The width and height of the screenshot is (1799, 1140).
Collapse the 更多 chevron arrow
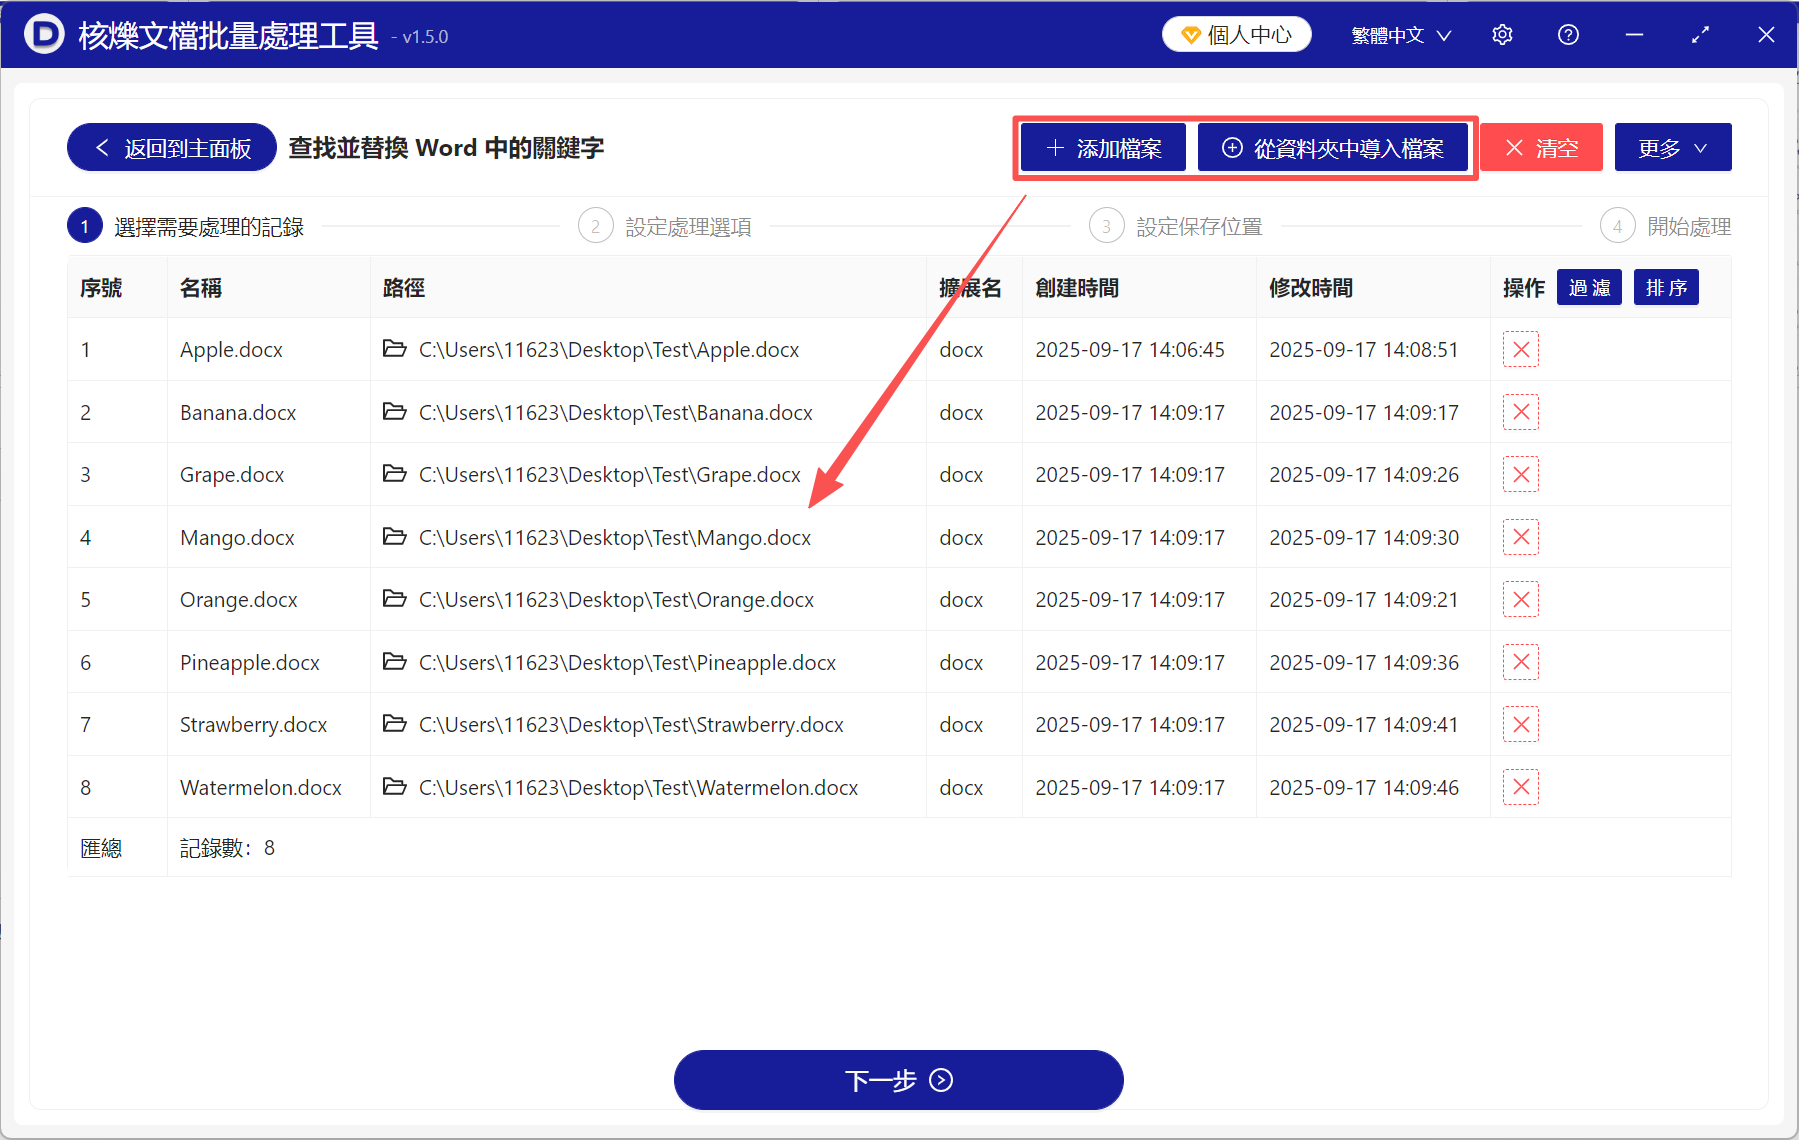[x=1700, y=147]
